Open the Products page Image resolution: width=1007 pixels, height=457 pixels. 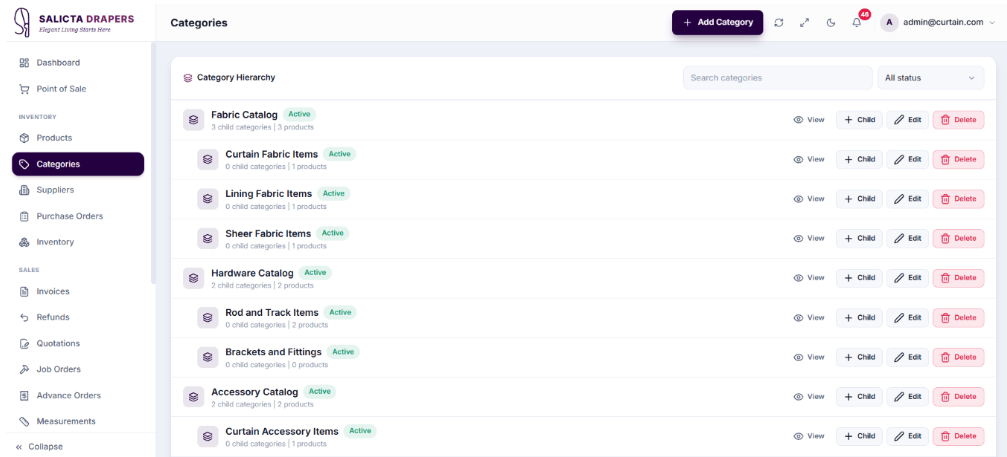(x=78, y=137)
